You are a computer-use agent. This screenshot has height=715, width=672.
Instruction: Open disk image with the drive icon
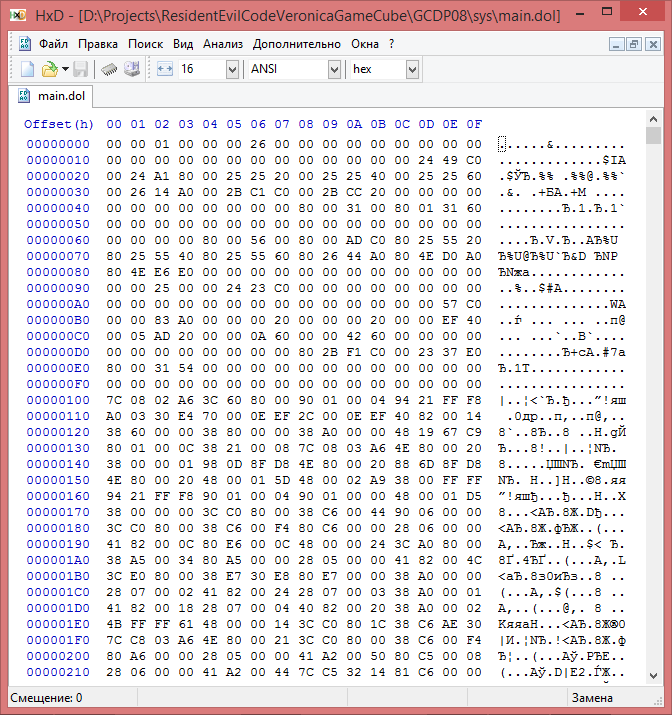pos(132,69)
